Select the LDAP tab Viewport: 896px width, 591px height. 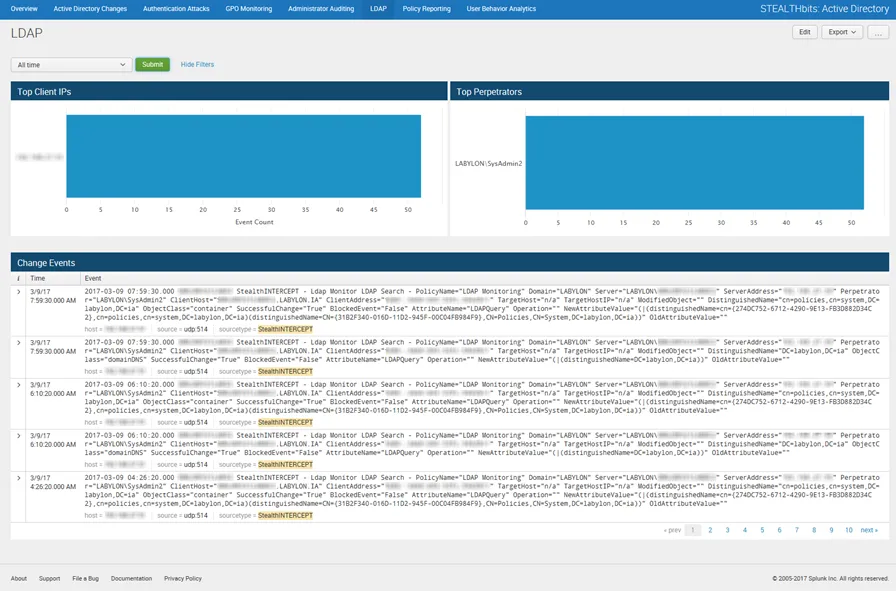pyautogui.click(x=378, y=9)
